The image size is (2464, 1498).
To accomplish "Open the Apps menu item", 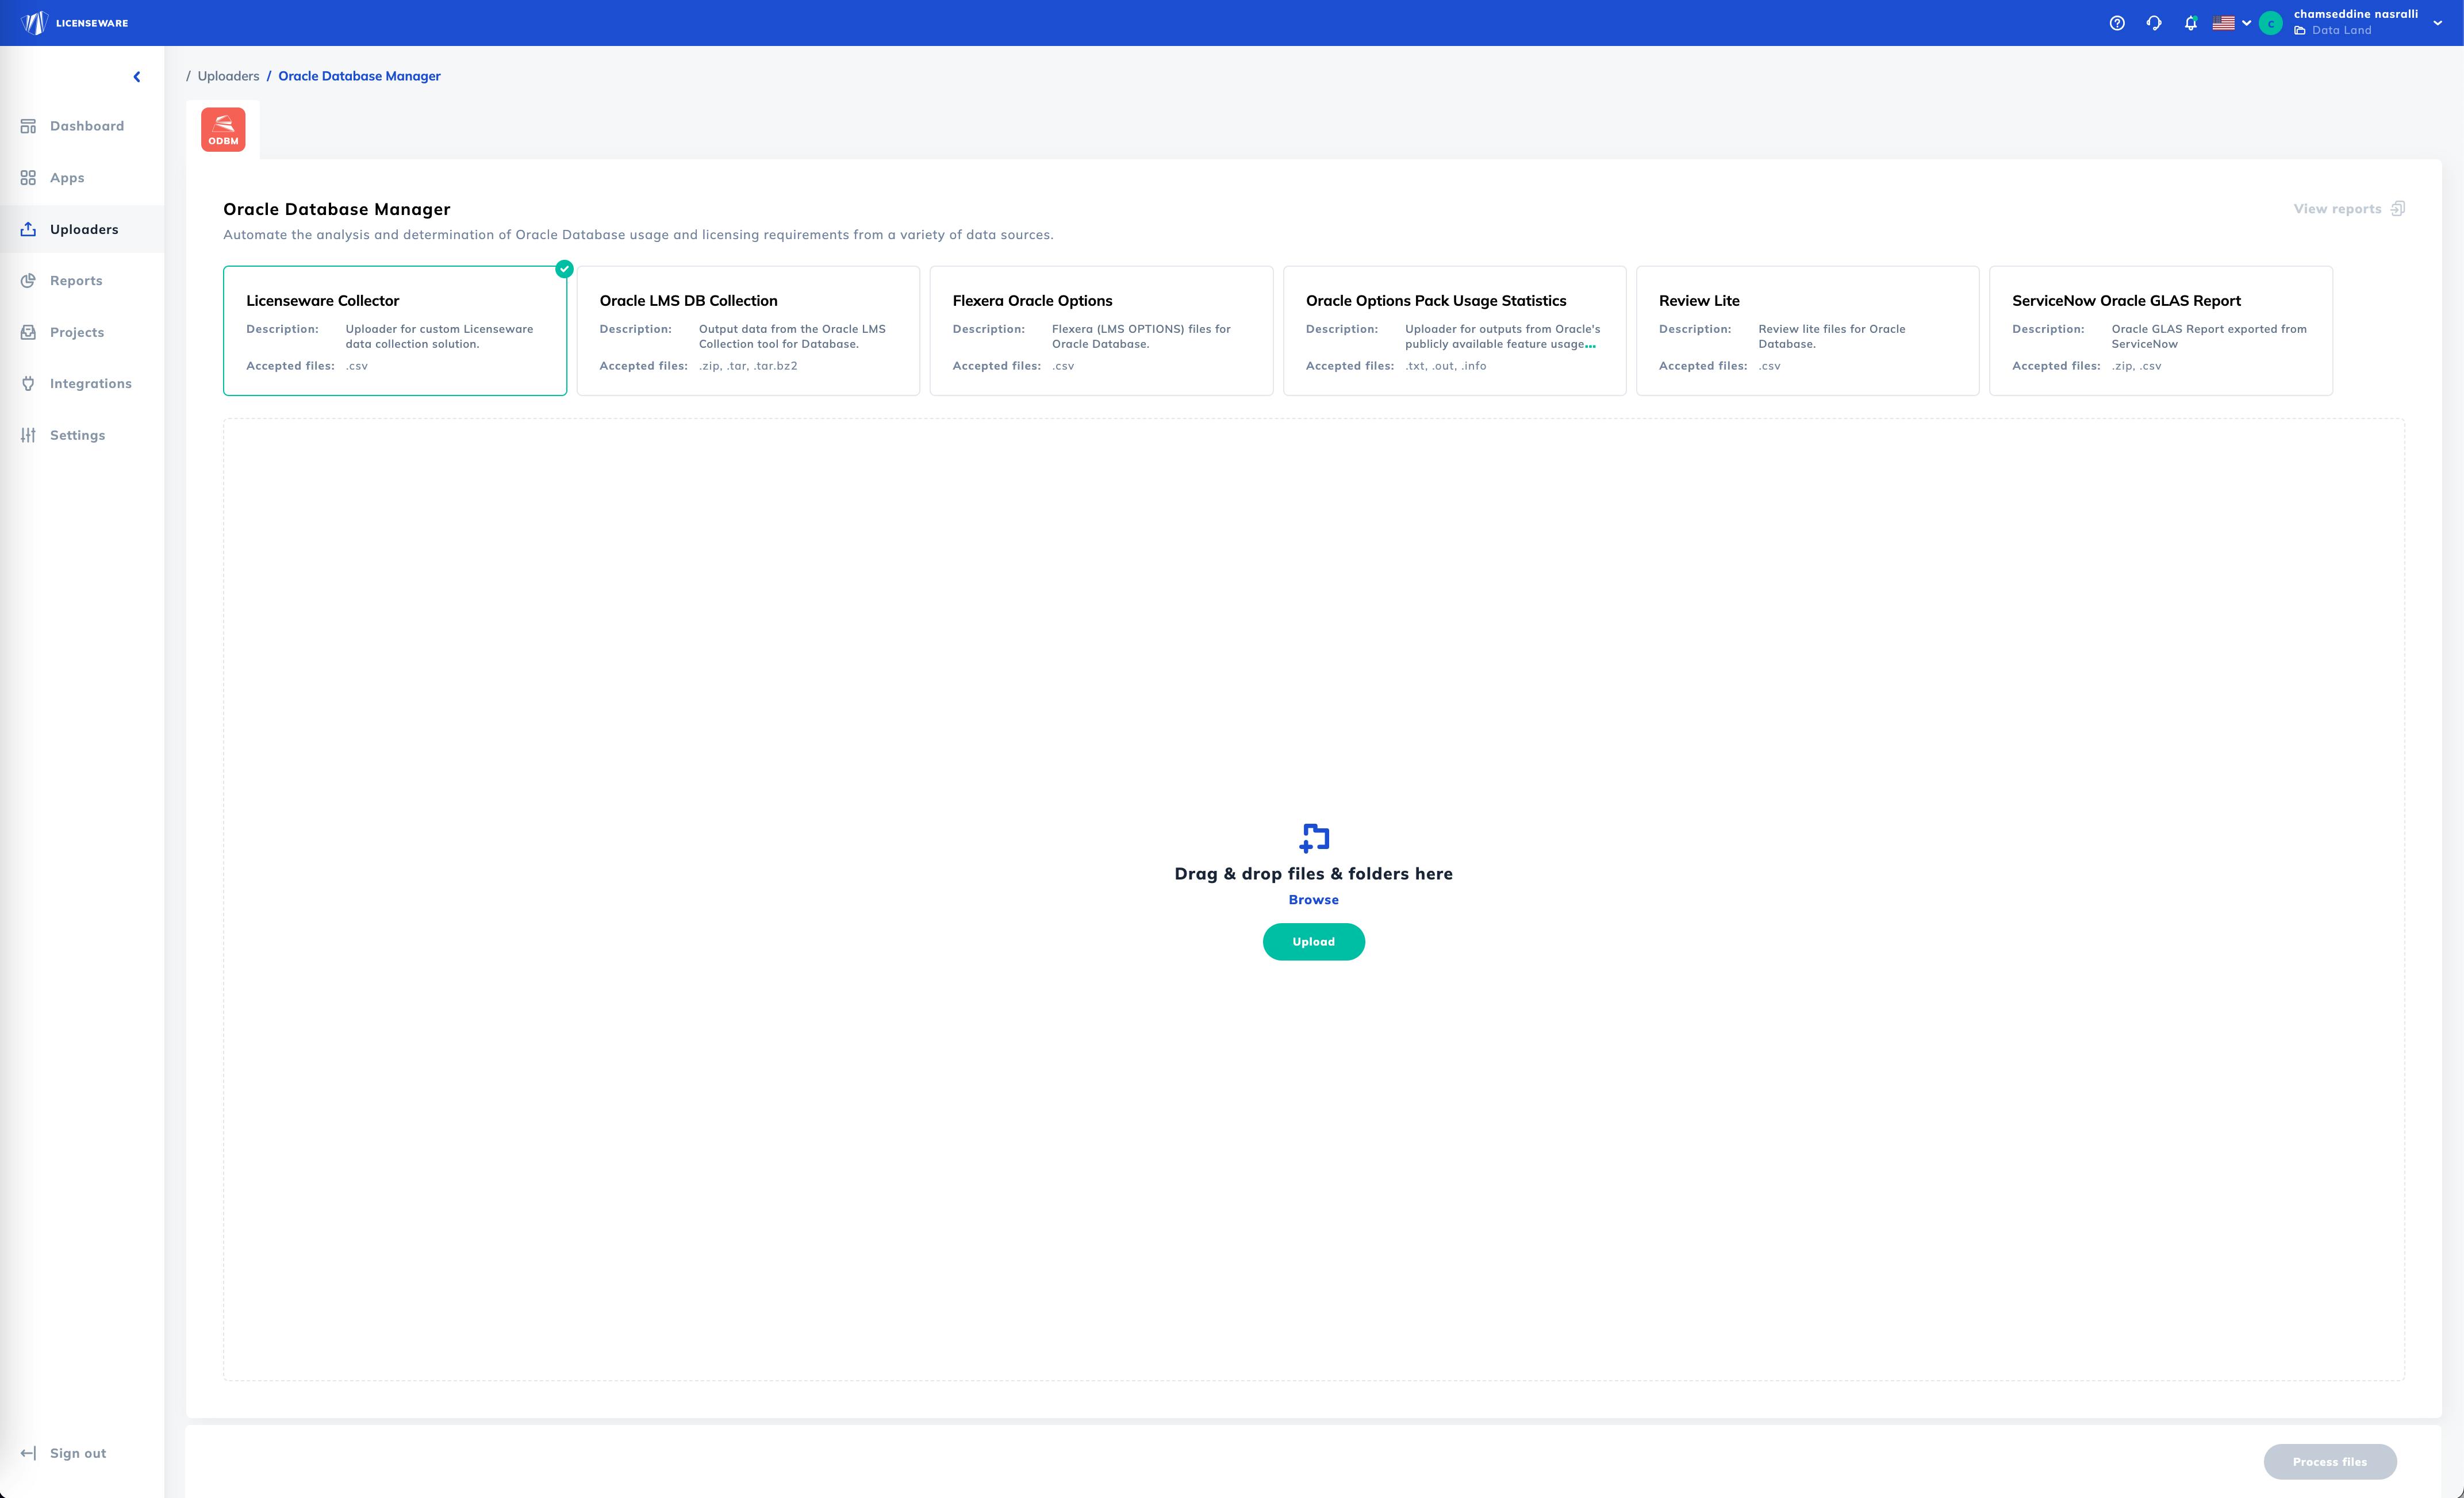I will (82, 178).
